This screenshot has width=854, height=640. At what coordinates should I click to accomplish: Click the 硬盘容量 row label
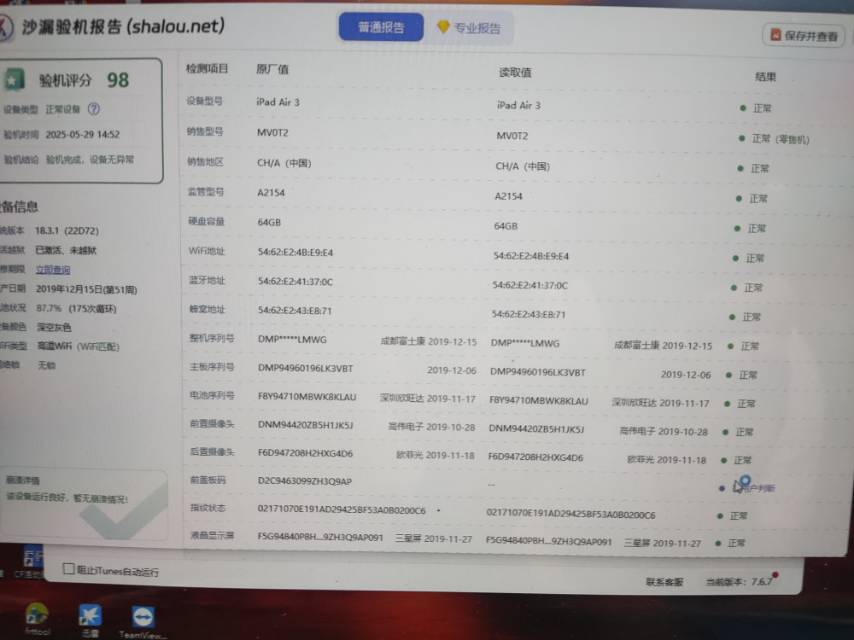pos(206,221)
